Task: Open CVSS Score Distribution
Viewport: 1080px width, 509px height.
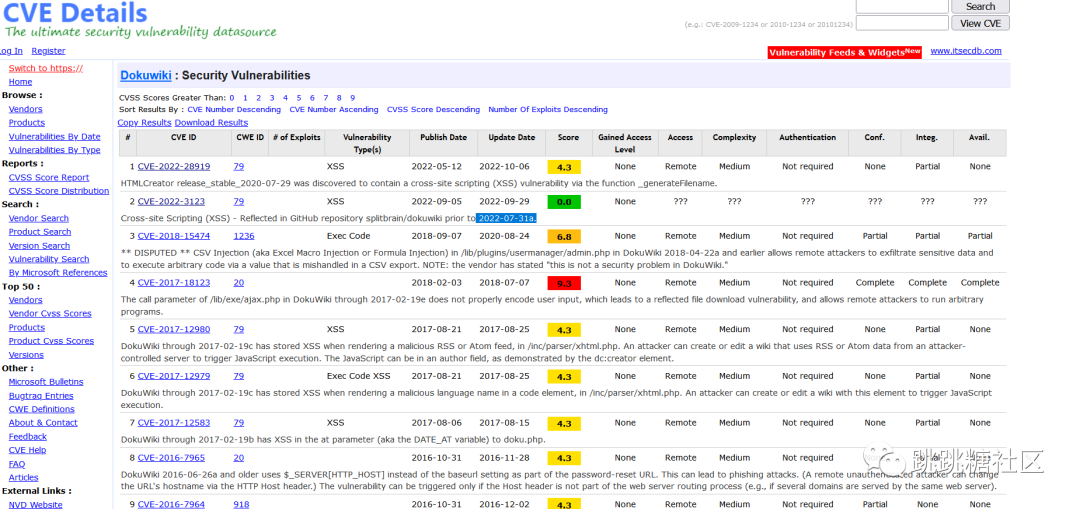Action: pos(59,191)
